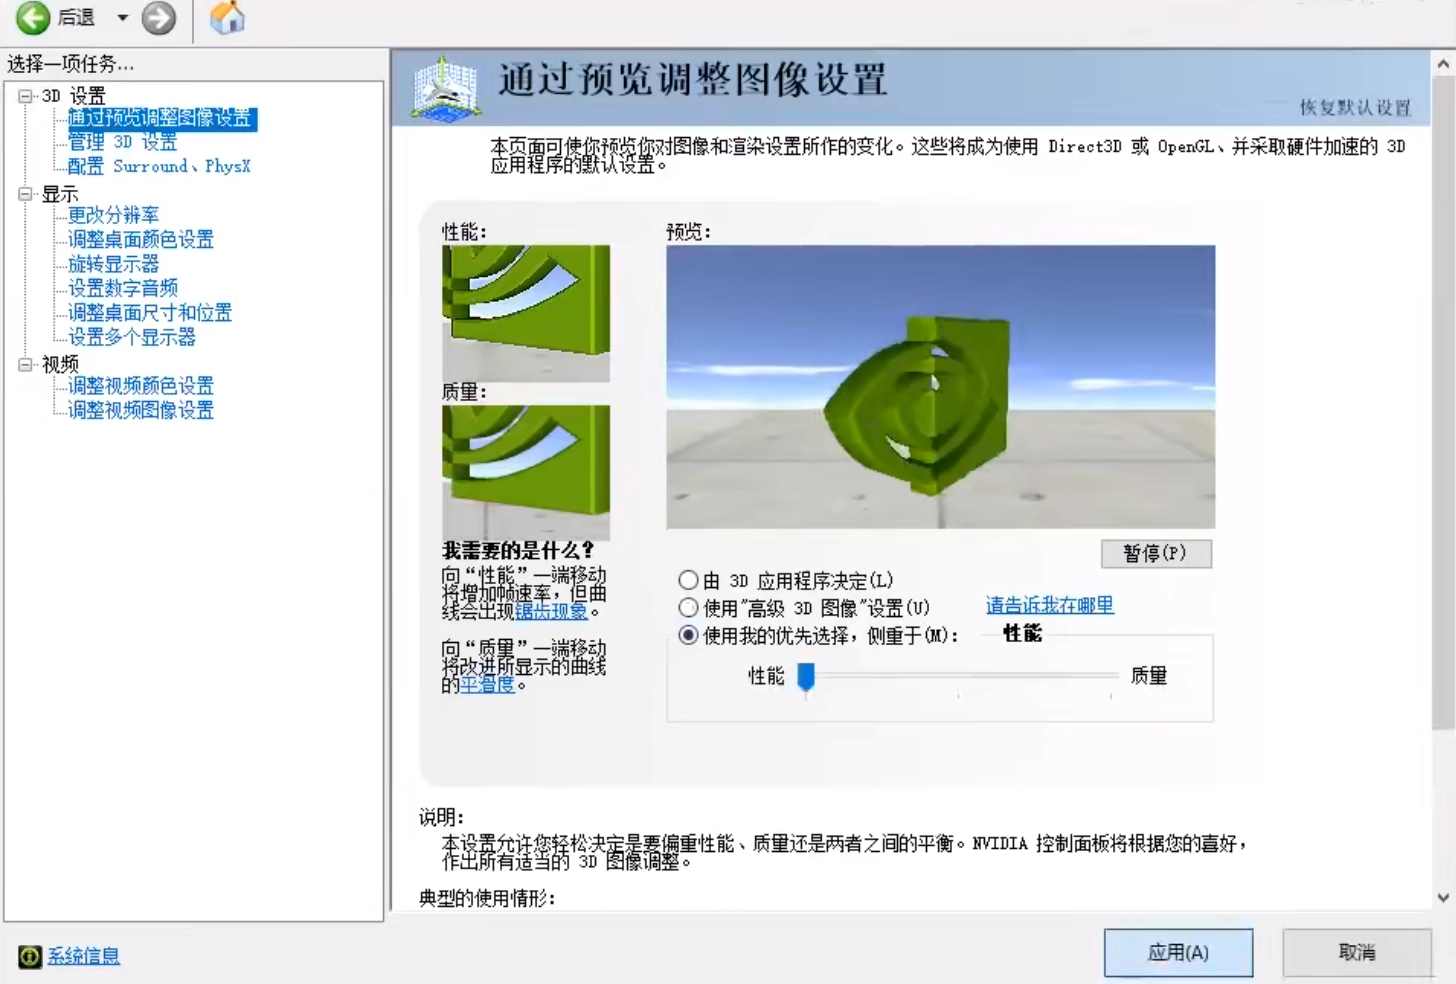The image size is (1456, 984).
Task: Select 使用我的优先选择 radio button
Action: [x=688, y=635]
